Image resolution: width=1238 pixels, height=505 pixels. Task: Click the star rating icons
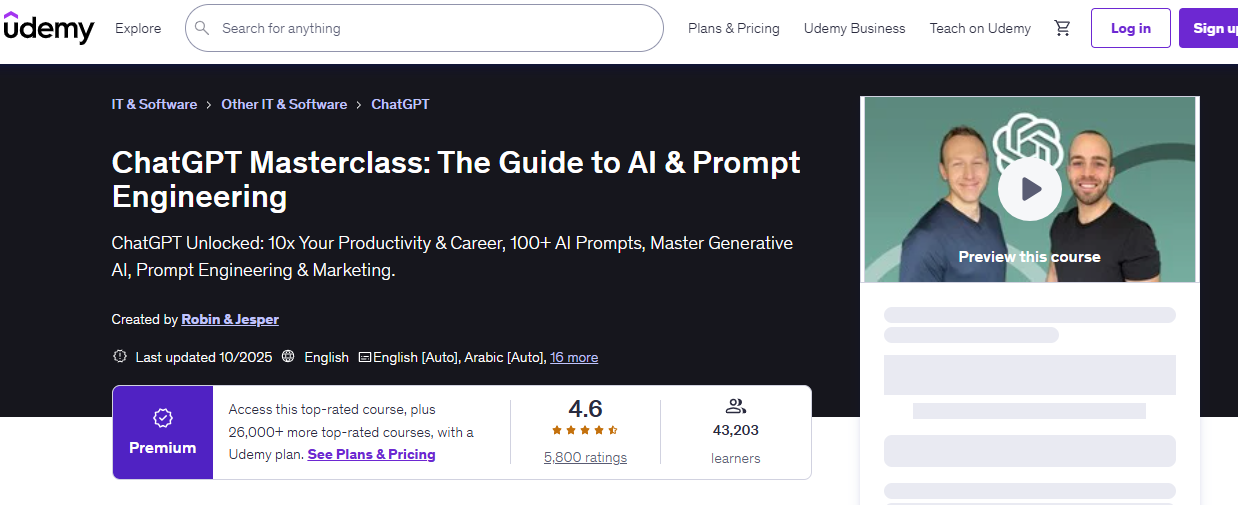[x=585, y=430]
